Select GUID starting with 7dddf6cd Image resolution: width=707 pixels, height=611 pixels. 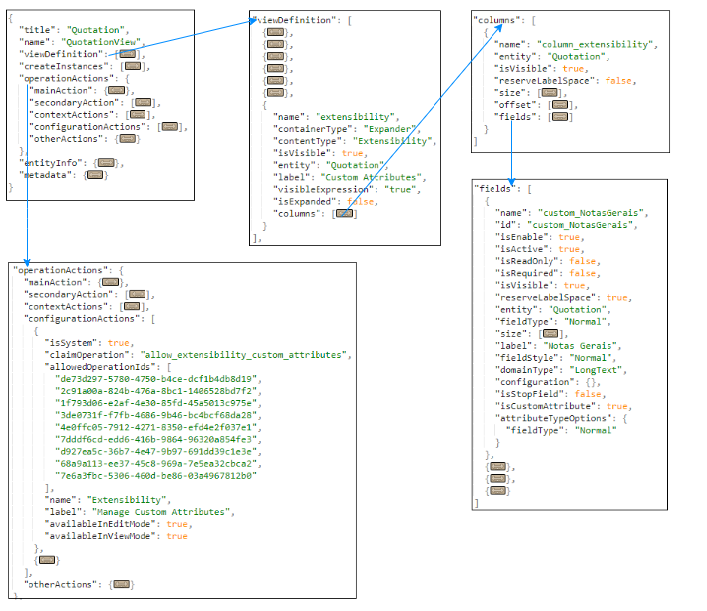(x=156, y=440)
